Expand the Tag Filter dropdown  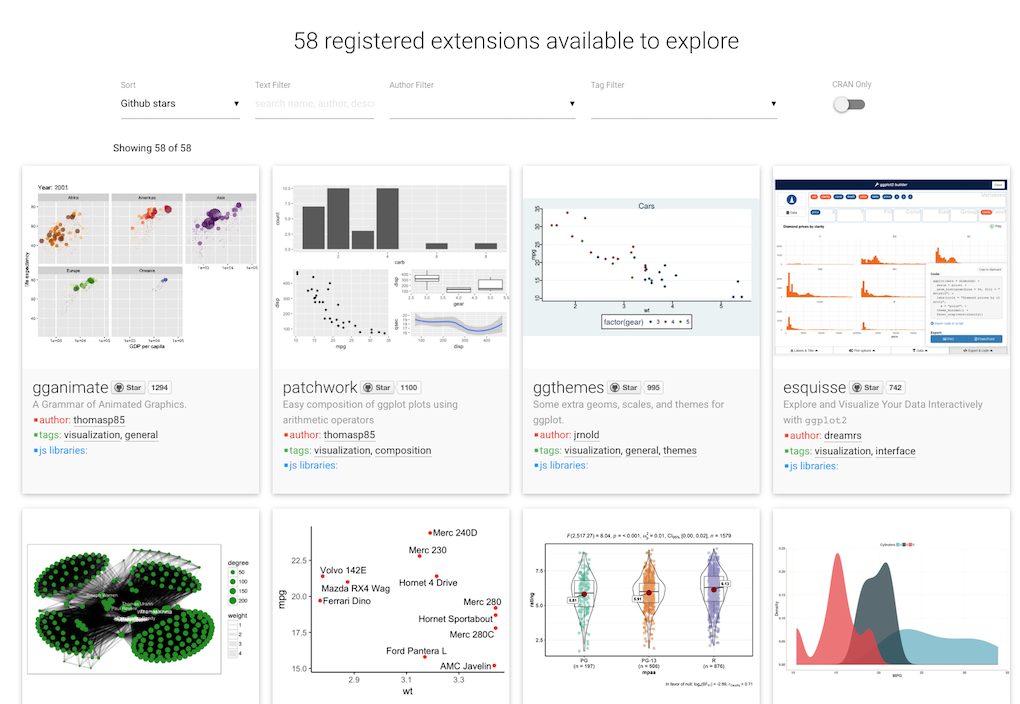(684, 104)
